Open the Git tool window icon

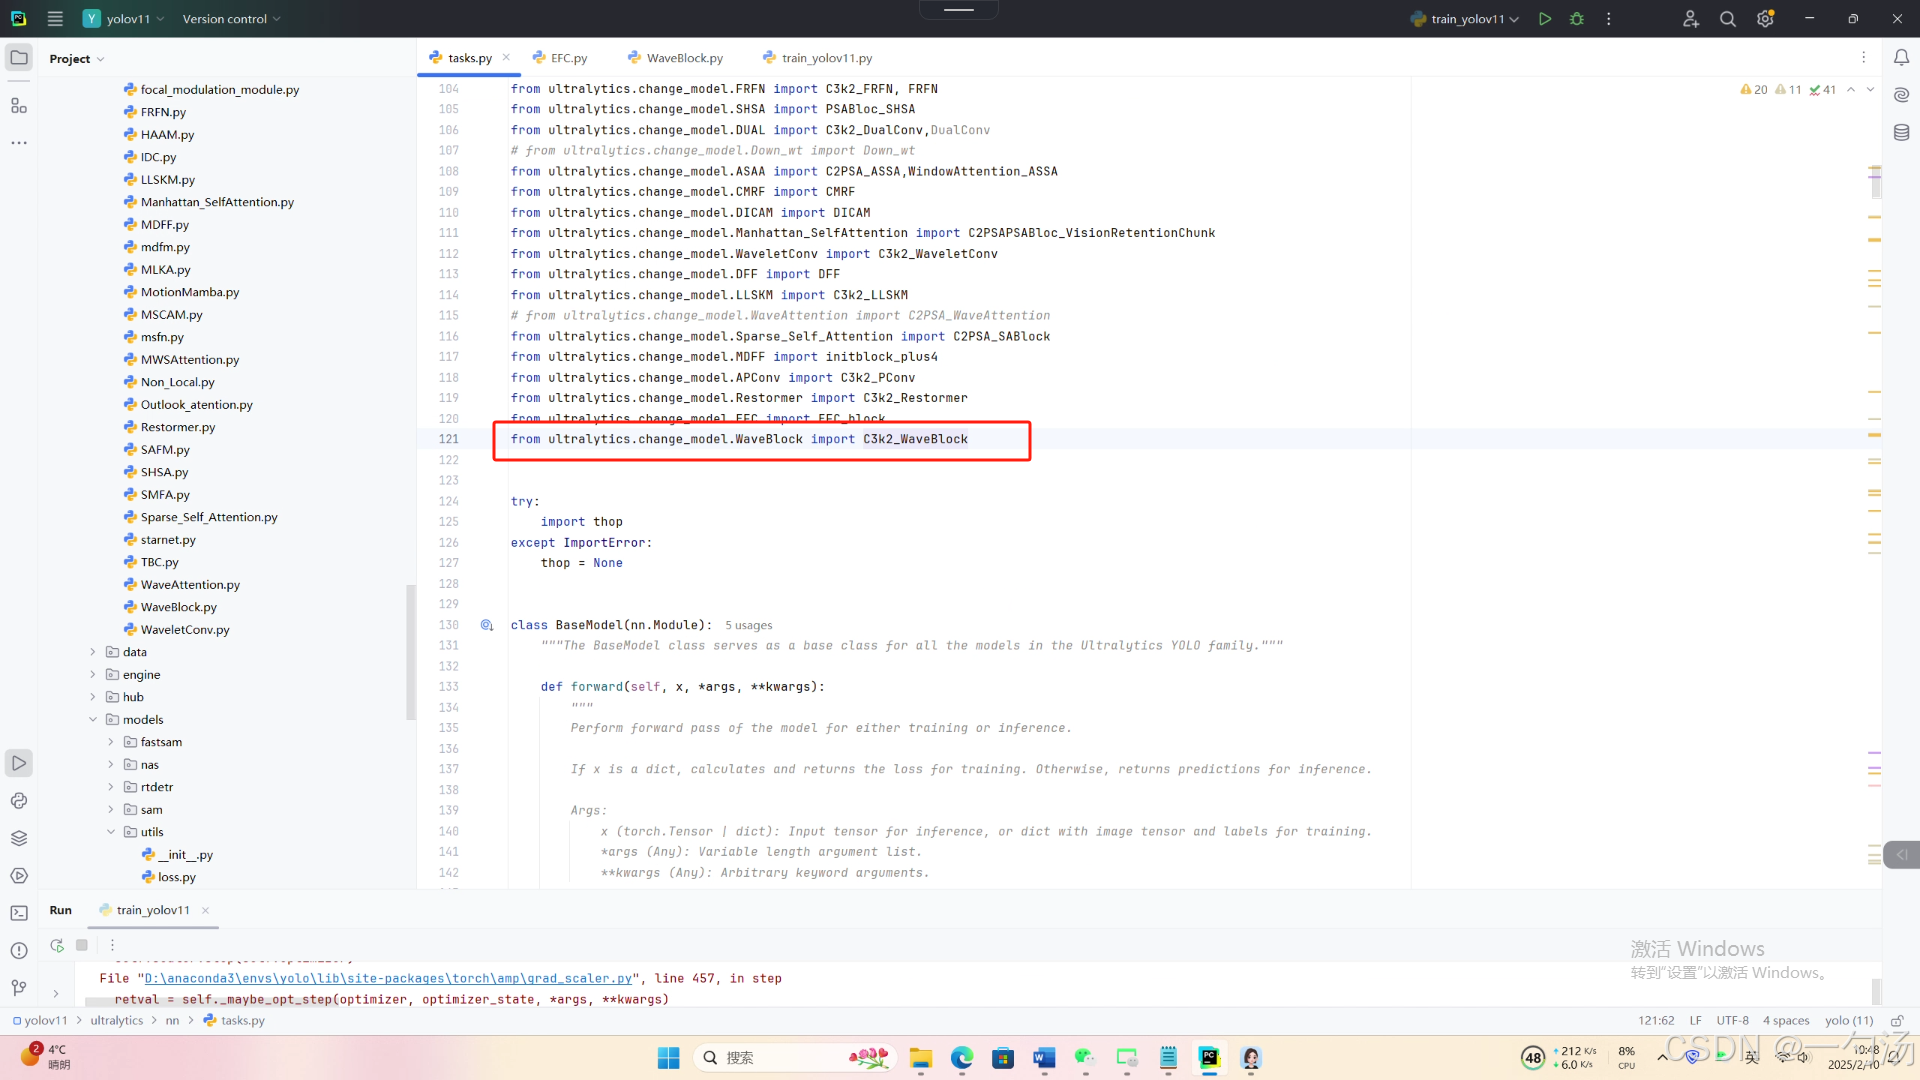[x=19, y=988]
